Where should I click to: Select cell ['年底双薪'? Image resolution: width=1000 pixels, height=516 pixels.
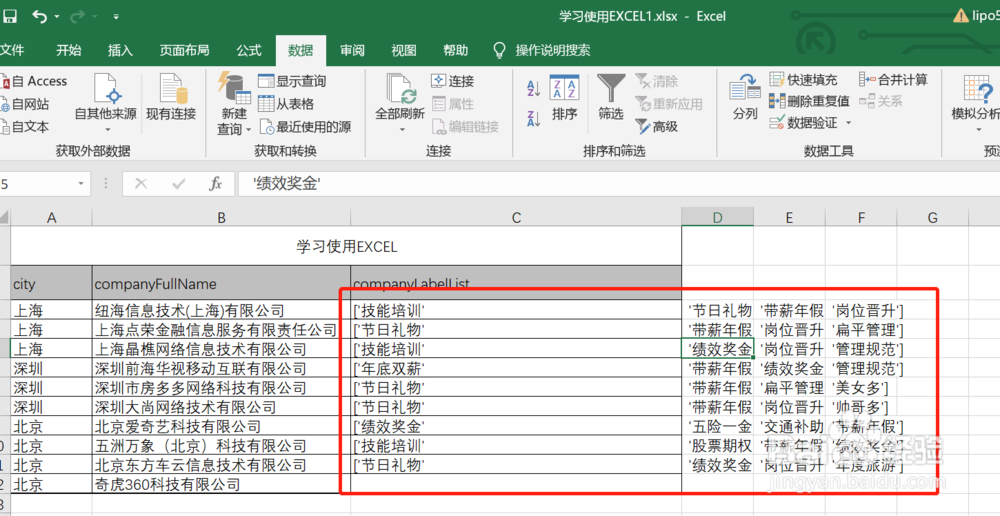point(516,368)
